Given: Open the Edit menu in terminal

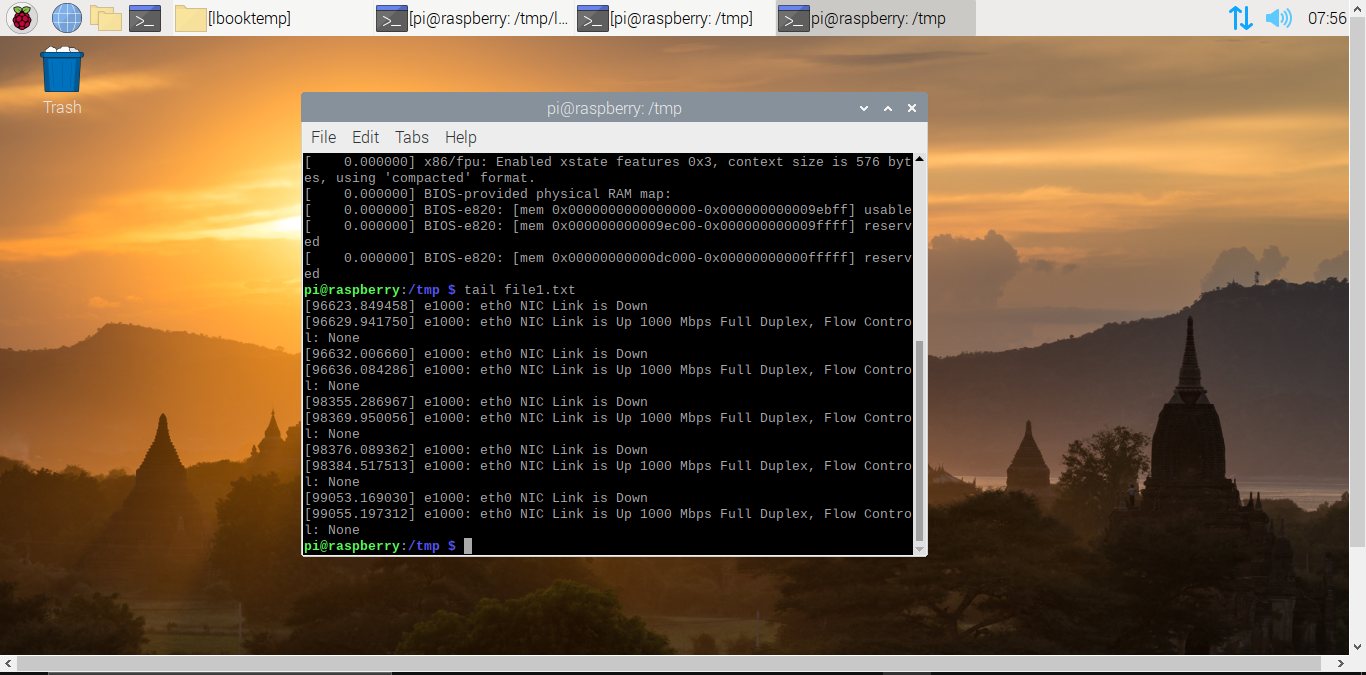Looking at the screenshot, I should pyautogui.click(x=365, y=137).
